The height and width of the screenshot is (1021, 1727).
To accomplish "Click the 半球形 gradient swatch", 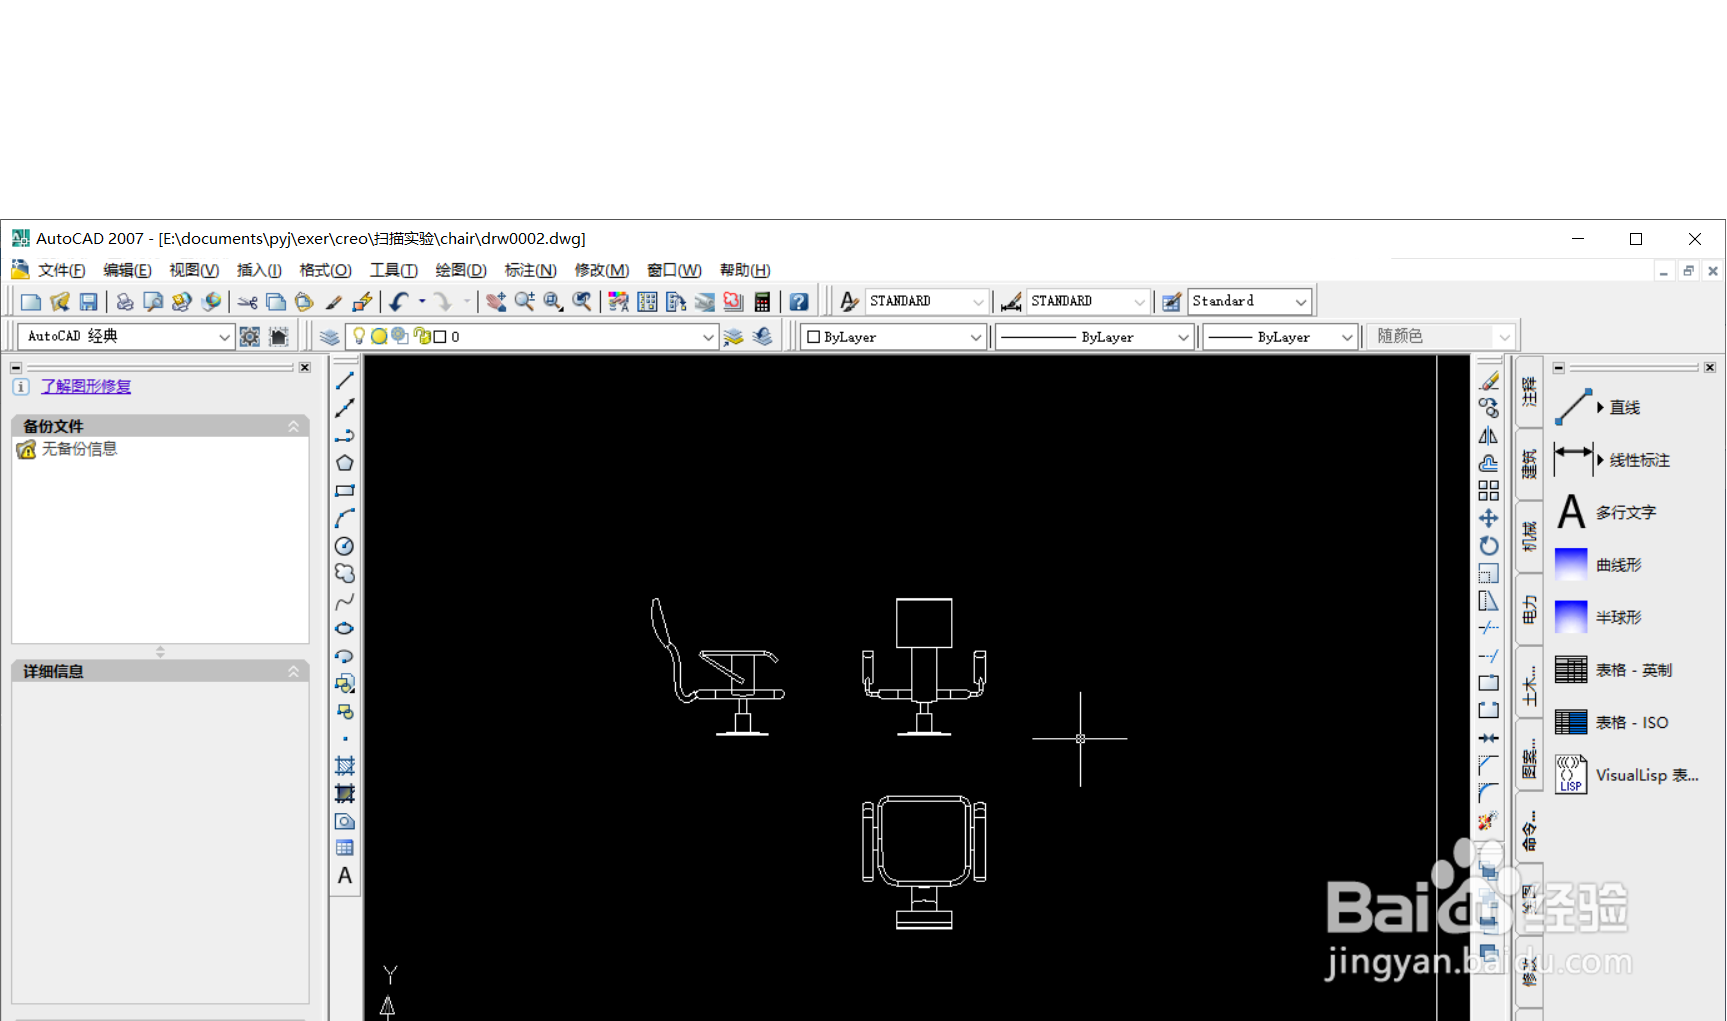I will click(1571, 617).
